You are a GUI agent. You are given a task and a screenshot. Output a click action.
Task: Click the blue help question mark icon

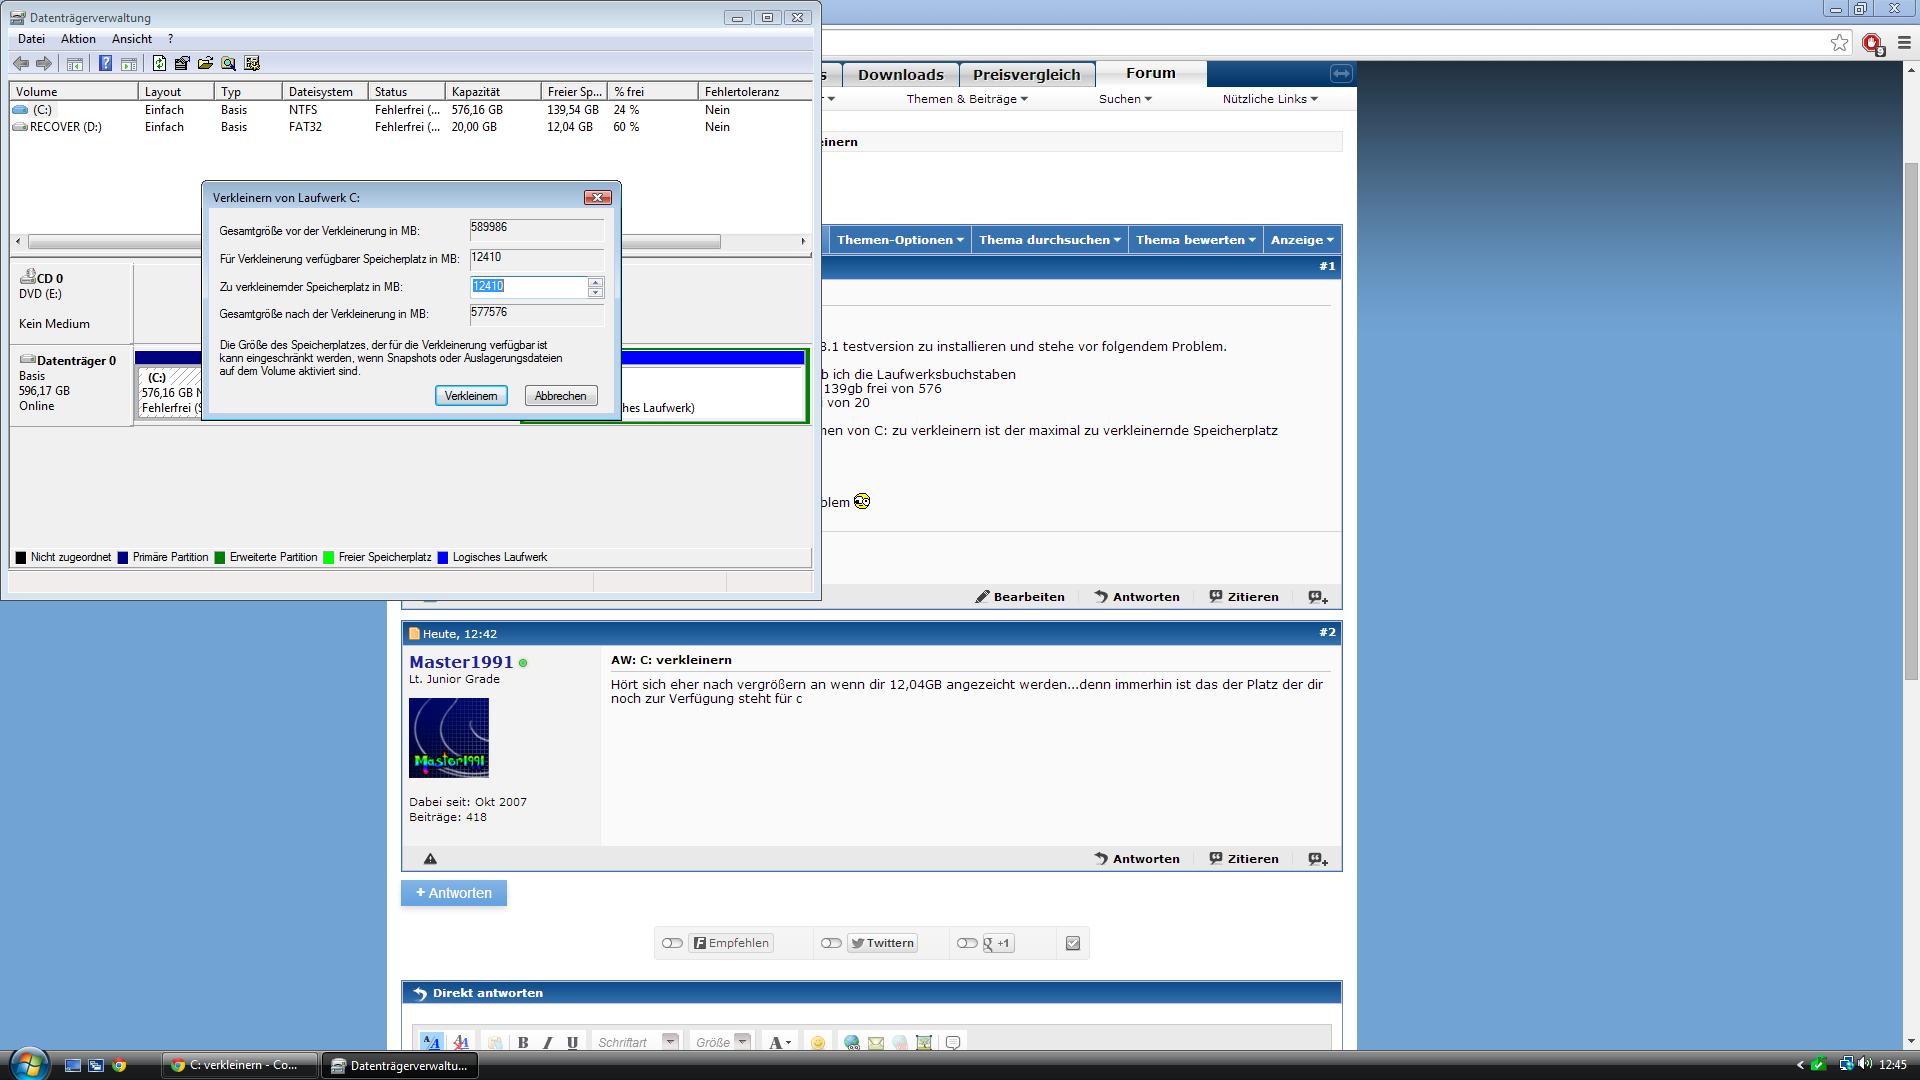point(105,64)
